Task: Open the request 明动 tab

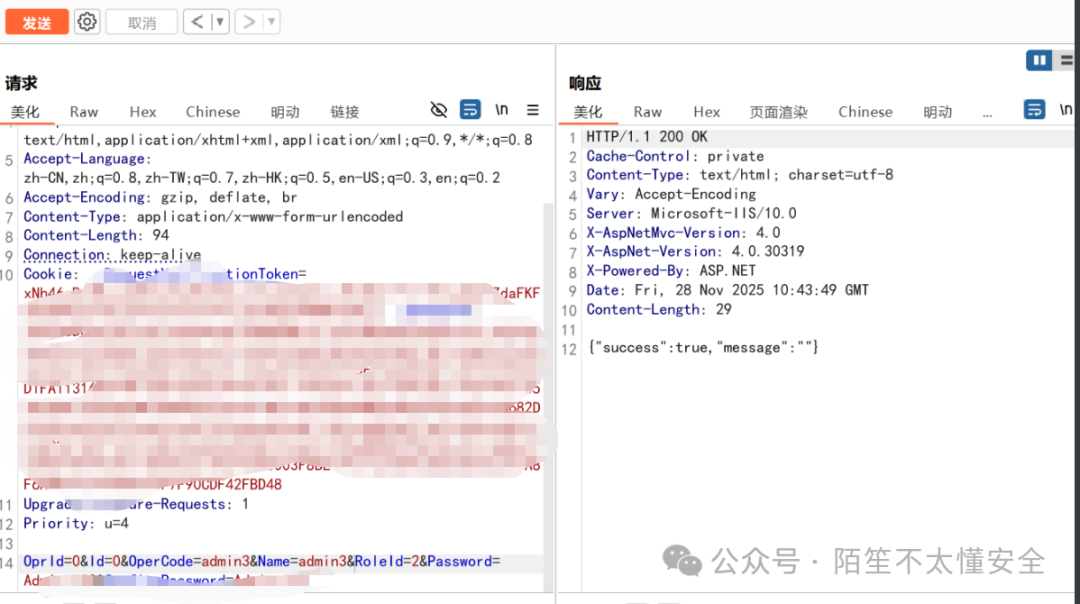Action: [x=285, y=112]
